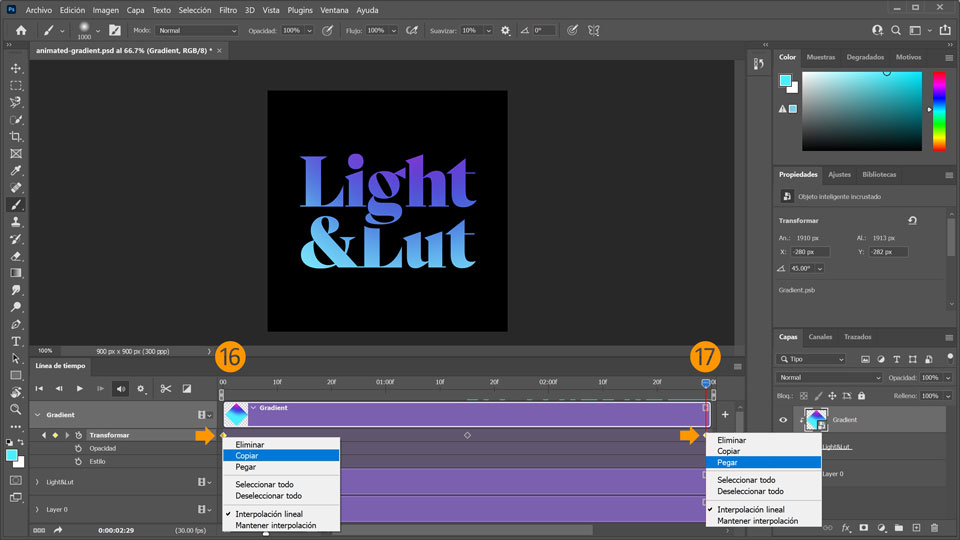Select the Move tool
Image resolution: width=960 pixels, height=540 pixels.
point(16,68)
